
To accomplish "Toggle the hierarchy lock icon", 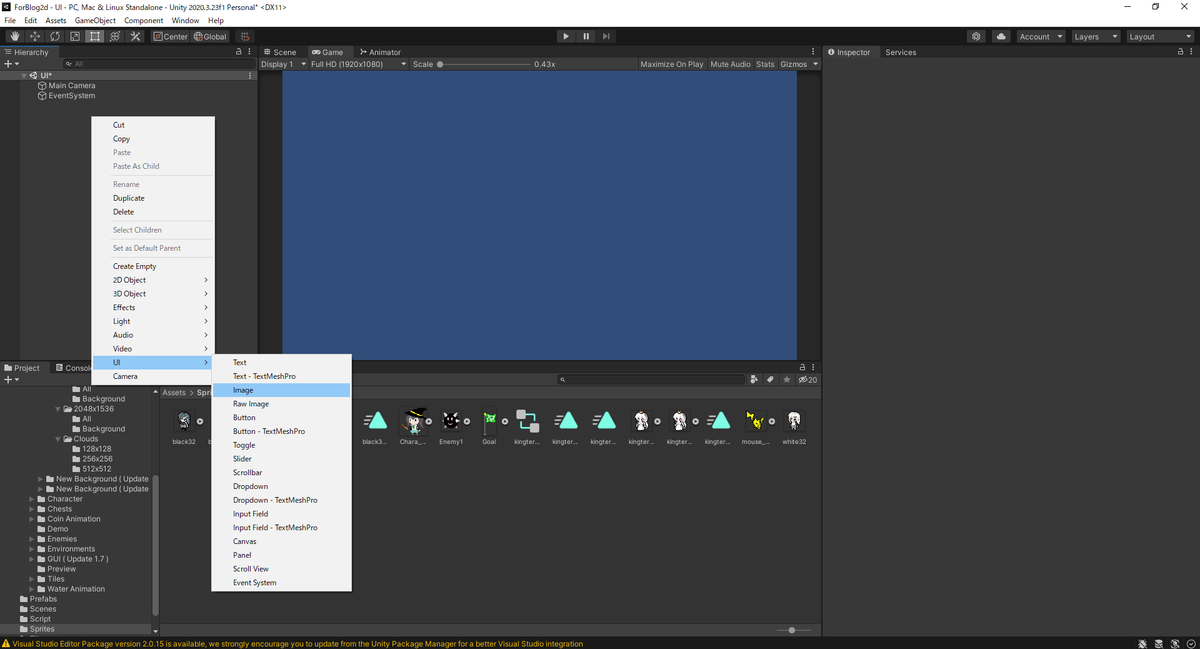I will [x=238, y=51].
